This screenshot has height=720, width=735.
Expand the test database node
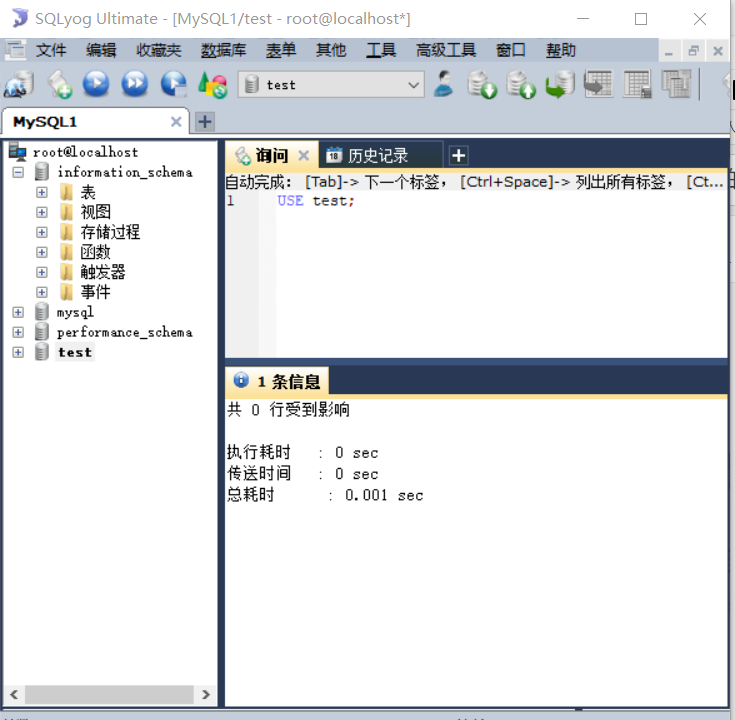click(x=18, y=352)
